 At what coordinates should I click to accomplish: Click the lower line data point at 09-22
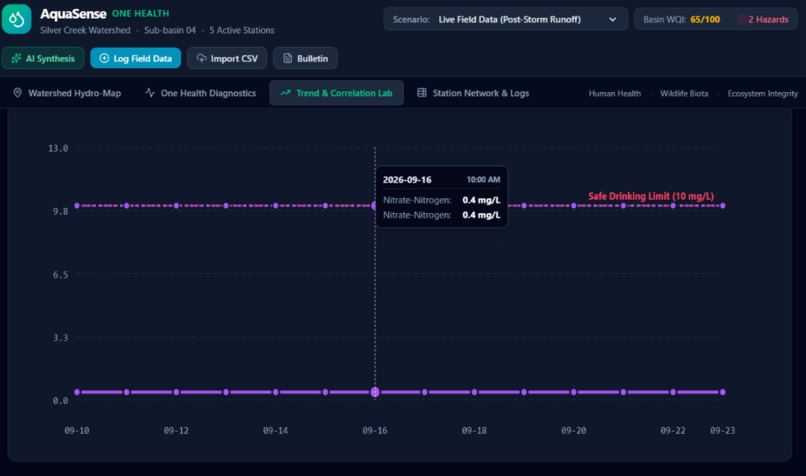click(673, 392)
